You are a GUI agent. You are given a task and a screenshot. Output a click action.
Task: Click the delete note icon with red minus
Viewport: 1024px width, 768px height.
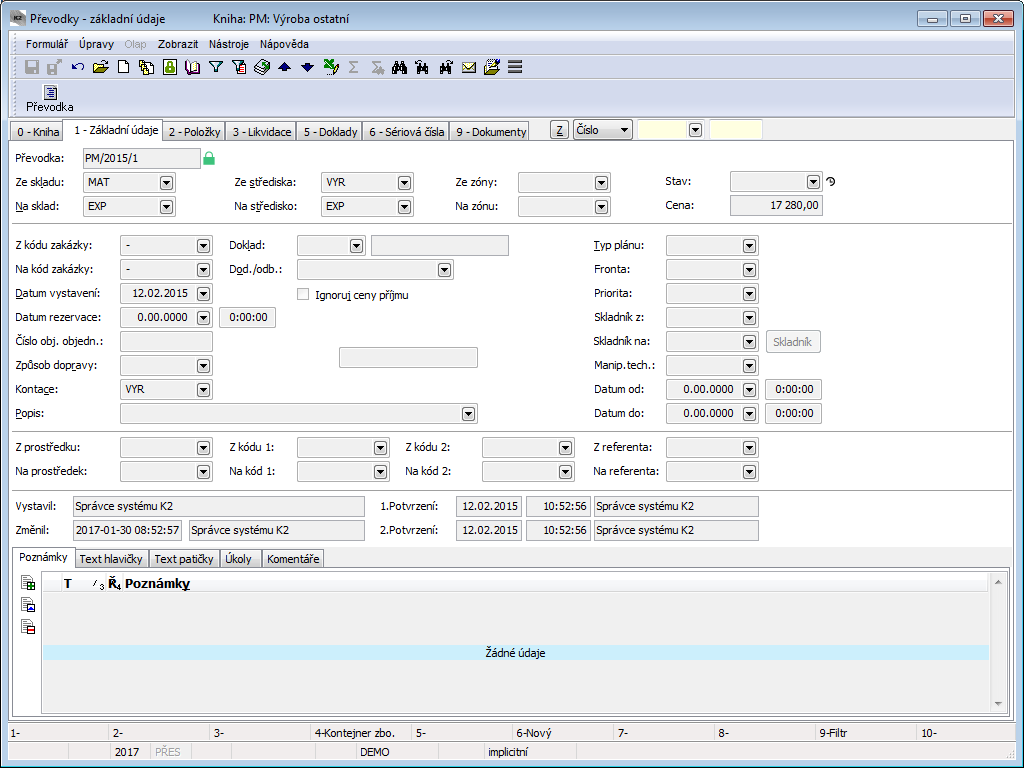click(x=29, y=628)
